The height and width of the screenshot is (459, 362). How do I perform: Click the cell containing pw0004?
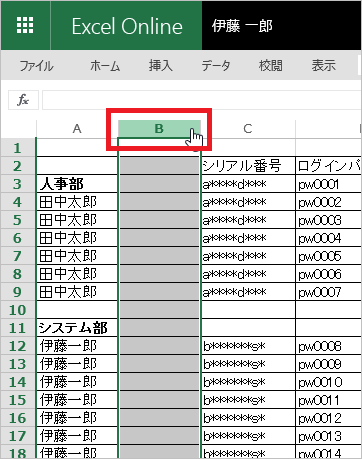(329, 238)
